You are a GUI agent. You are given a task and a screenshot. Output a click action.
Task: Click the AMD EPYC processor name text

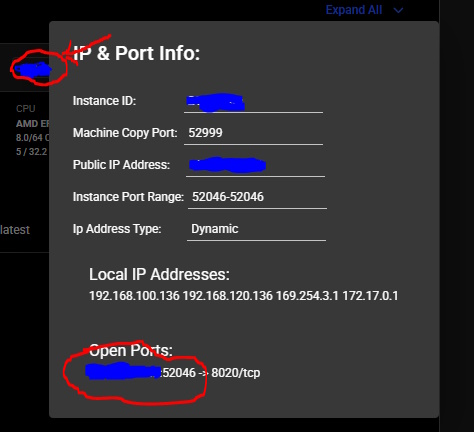click(33, 124)
